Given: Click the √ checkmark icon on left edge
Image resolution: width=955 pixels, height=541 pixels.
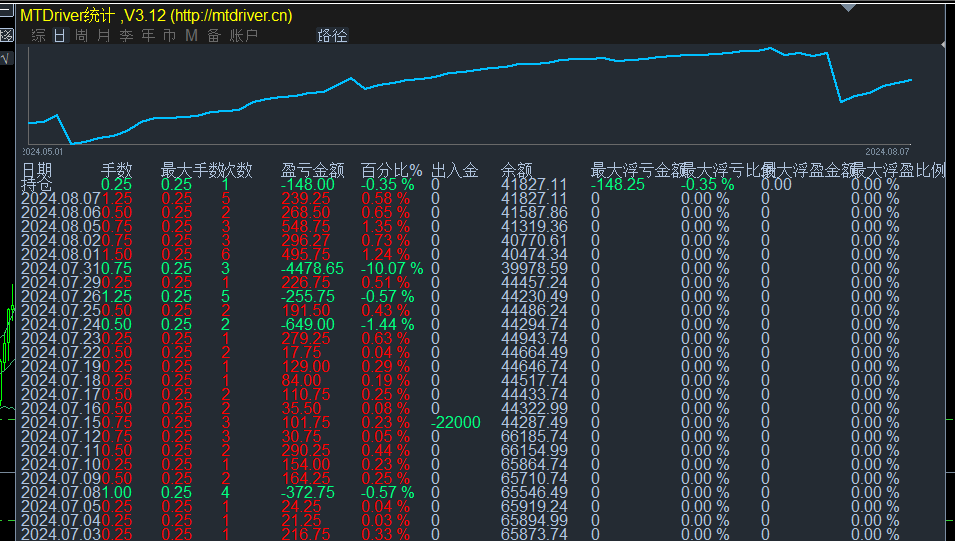Looking at the screenshot, I should [x=6, y=58].
